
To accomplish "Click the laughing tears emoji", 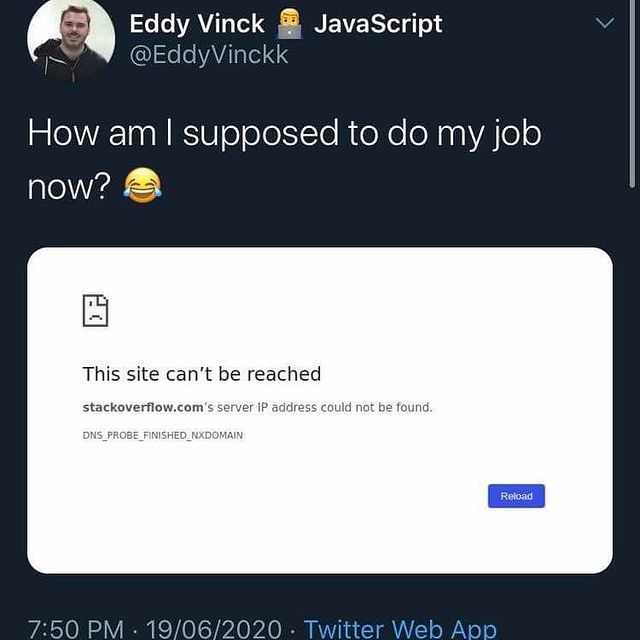I will pos(142,186).
